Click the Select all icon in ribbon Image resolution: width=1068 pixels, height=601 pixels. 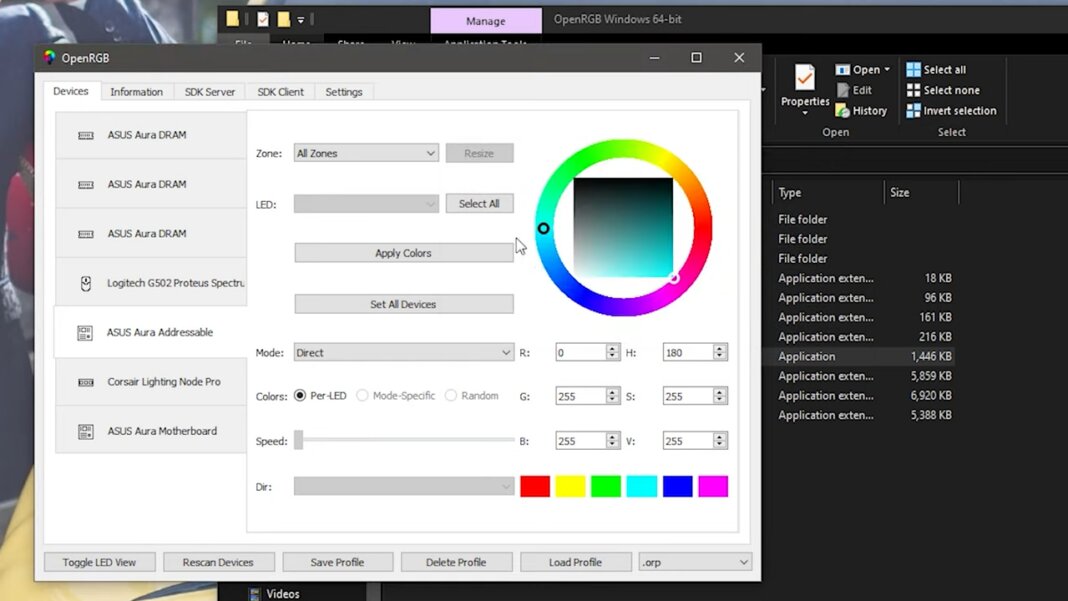click(x=913, y=70)
